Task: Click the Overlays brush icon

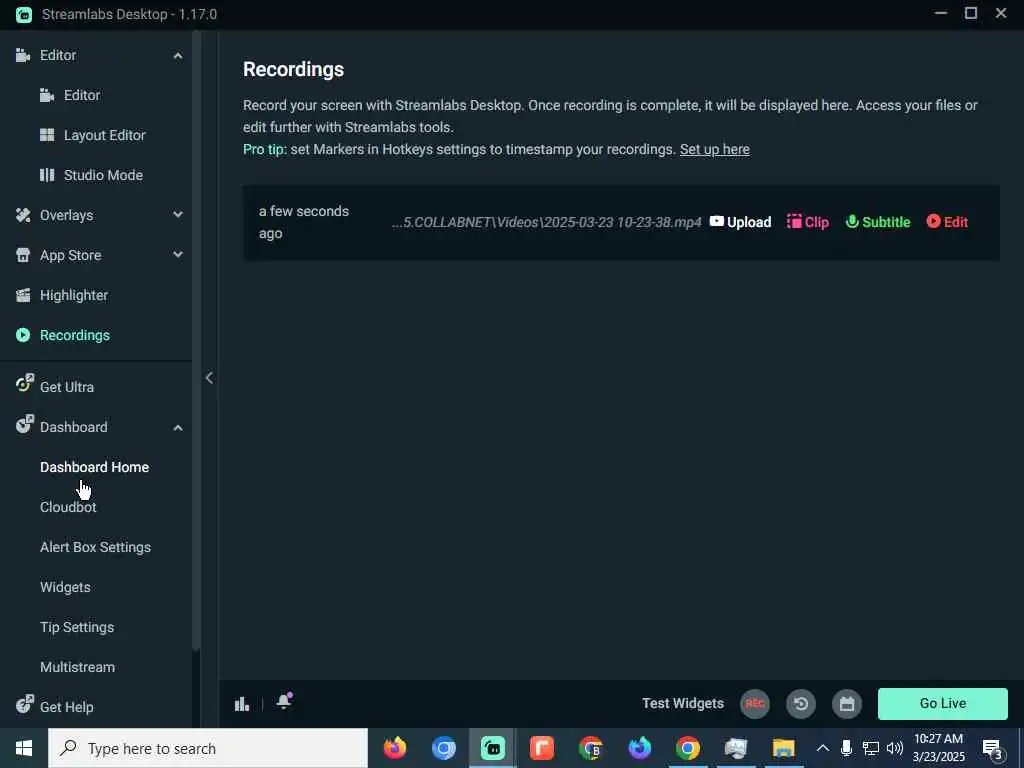Action: point(23,215)
